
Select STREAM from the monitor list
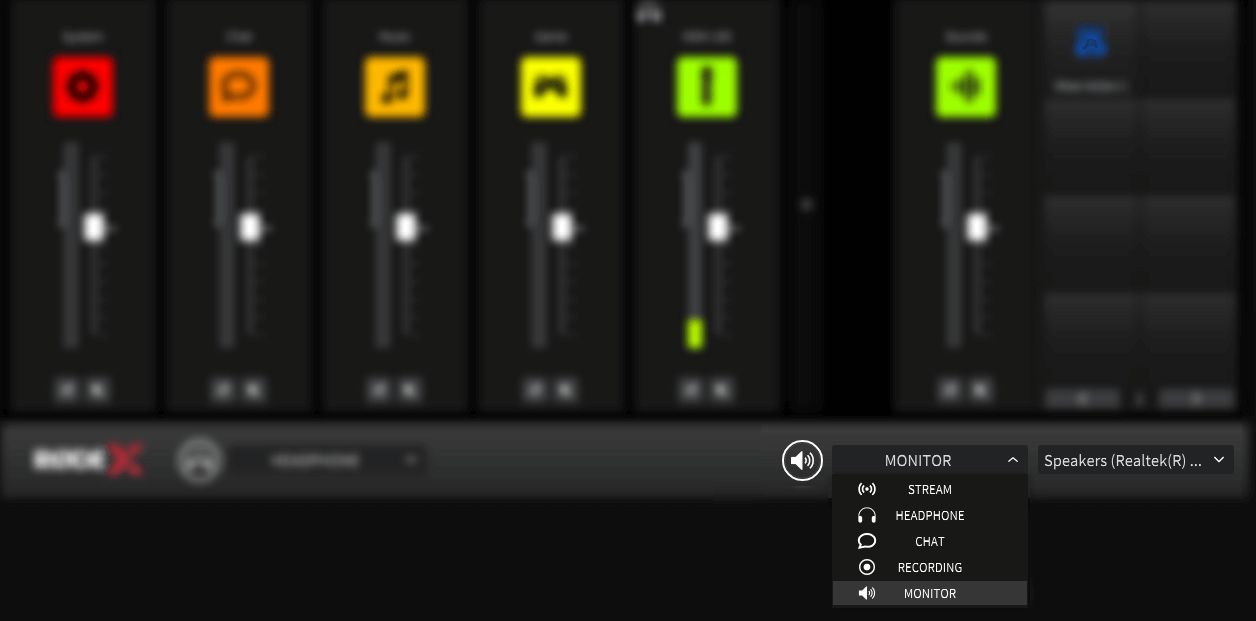tap(929, 489)
